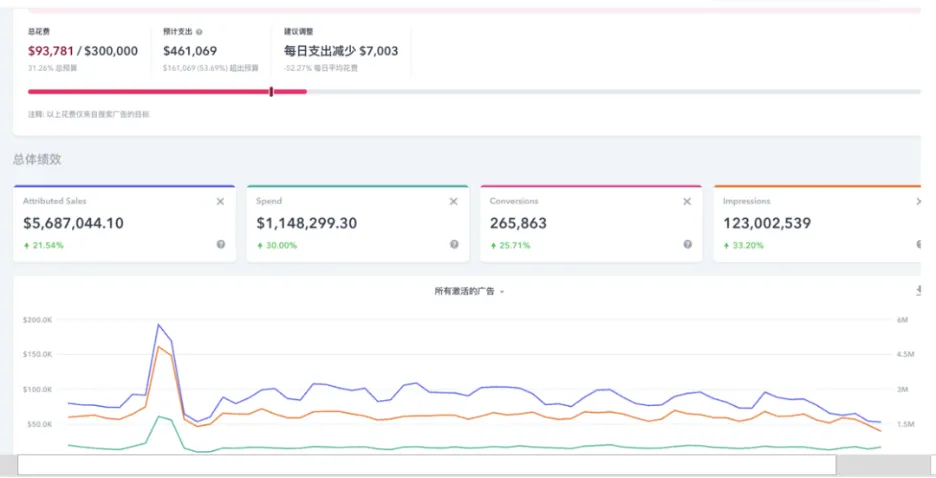This screenshot has width=936, height=478.
Task: Open help icon on Conversions card
Action: tap(688, 244)
